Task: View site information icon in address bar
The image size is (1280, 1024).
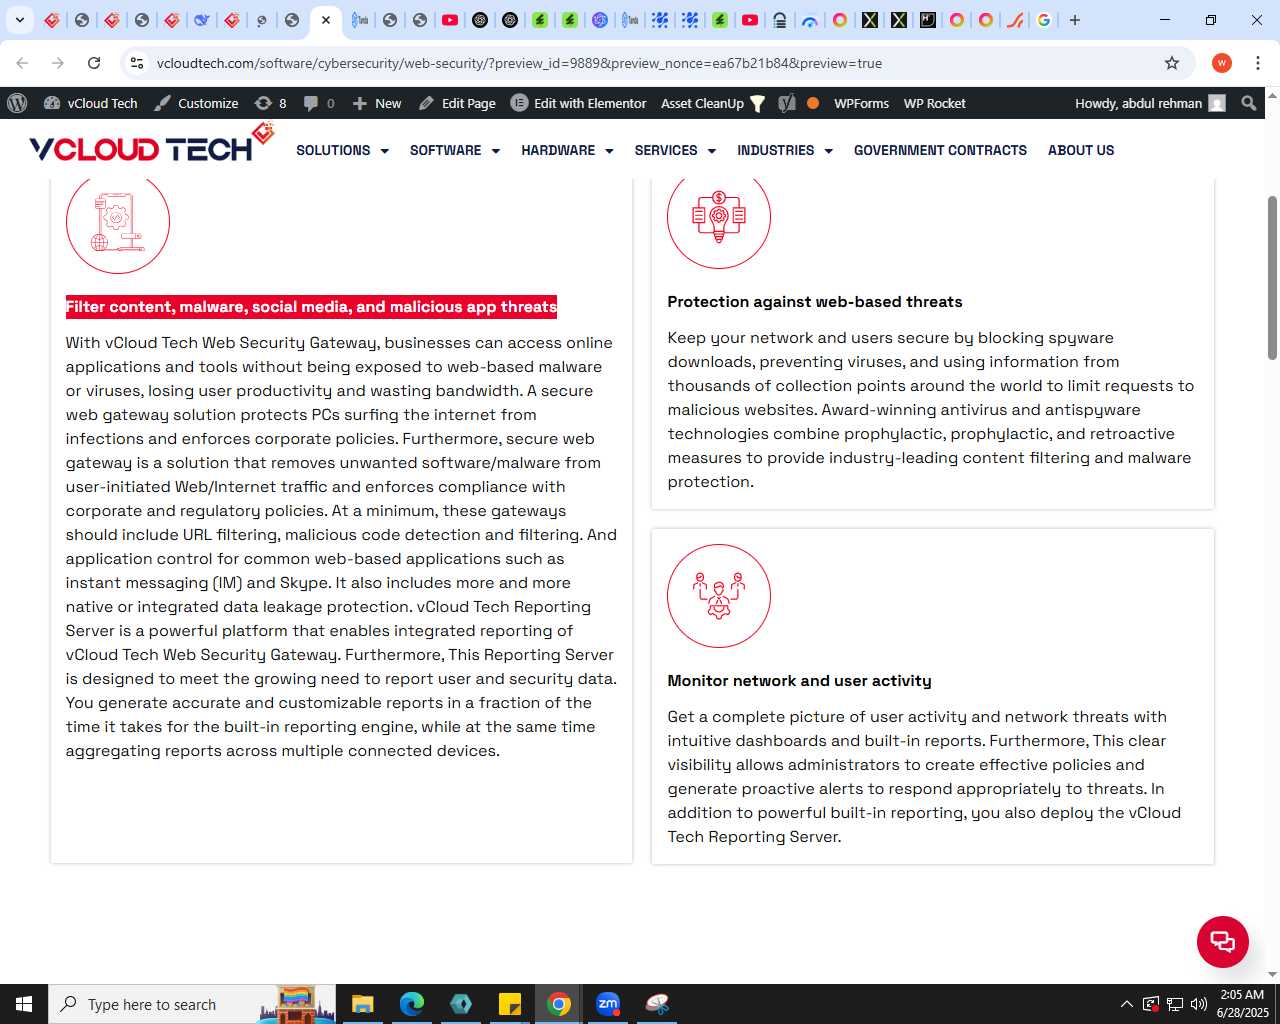Action: point(137,63)
